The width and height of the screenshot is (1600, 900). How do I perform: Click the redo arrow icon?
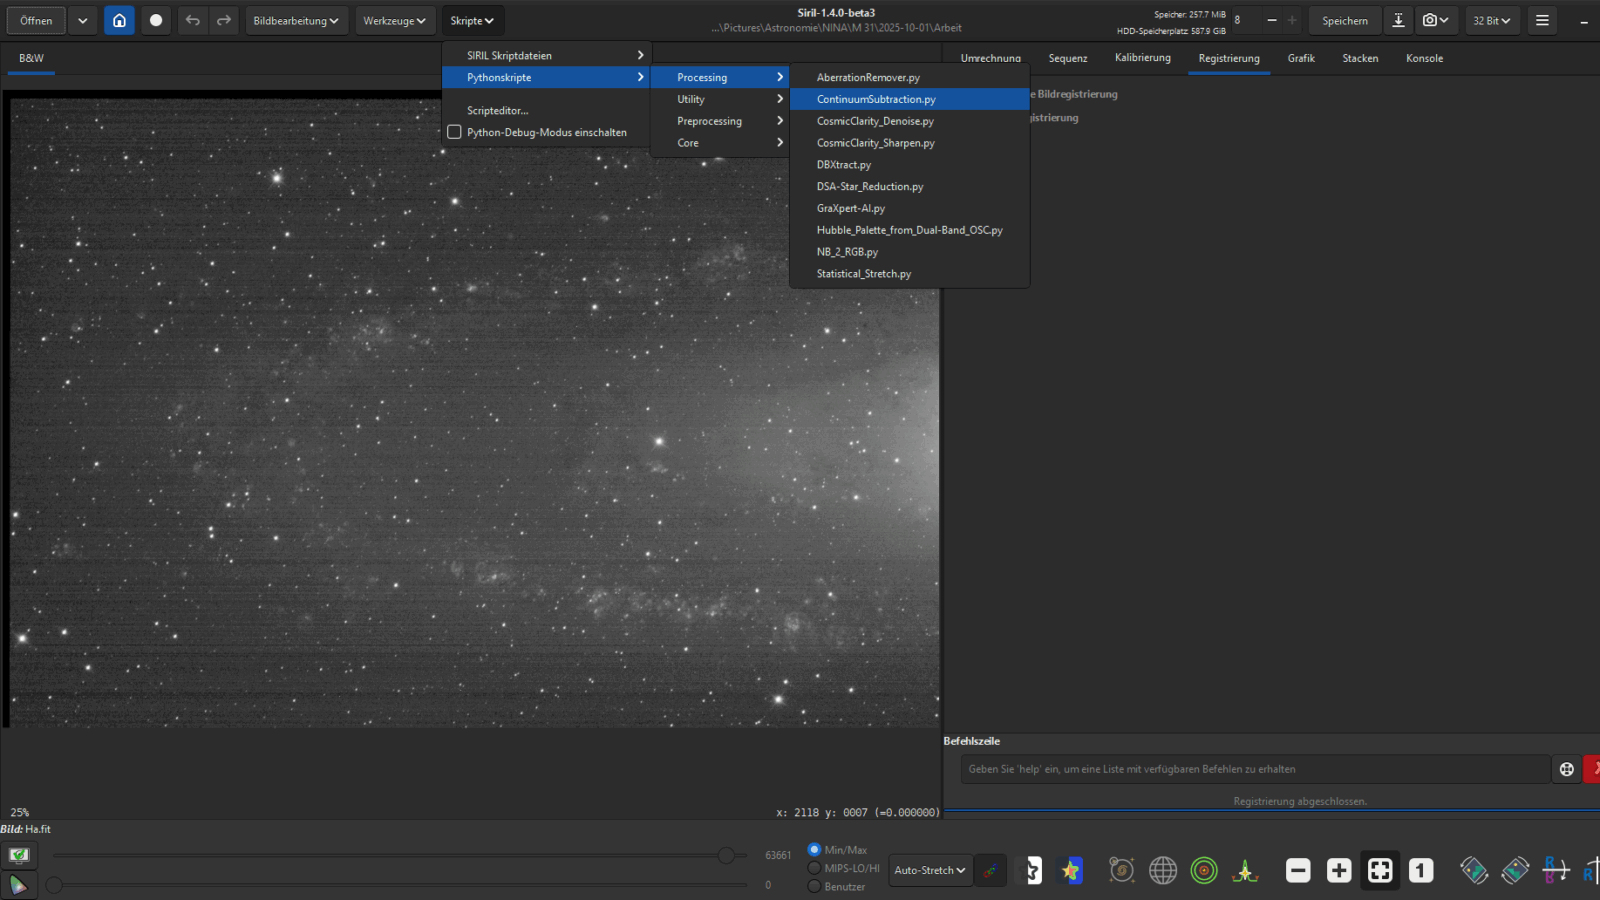(x=224, y=20)
